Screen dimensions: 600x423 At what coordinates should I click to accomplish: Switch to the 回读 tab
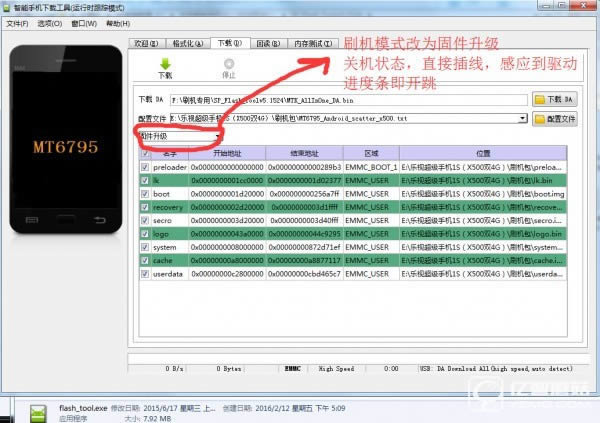pos(266,44)
